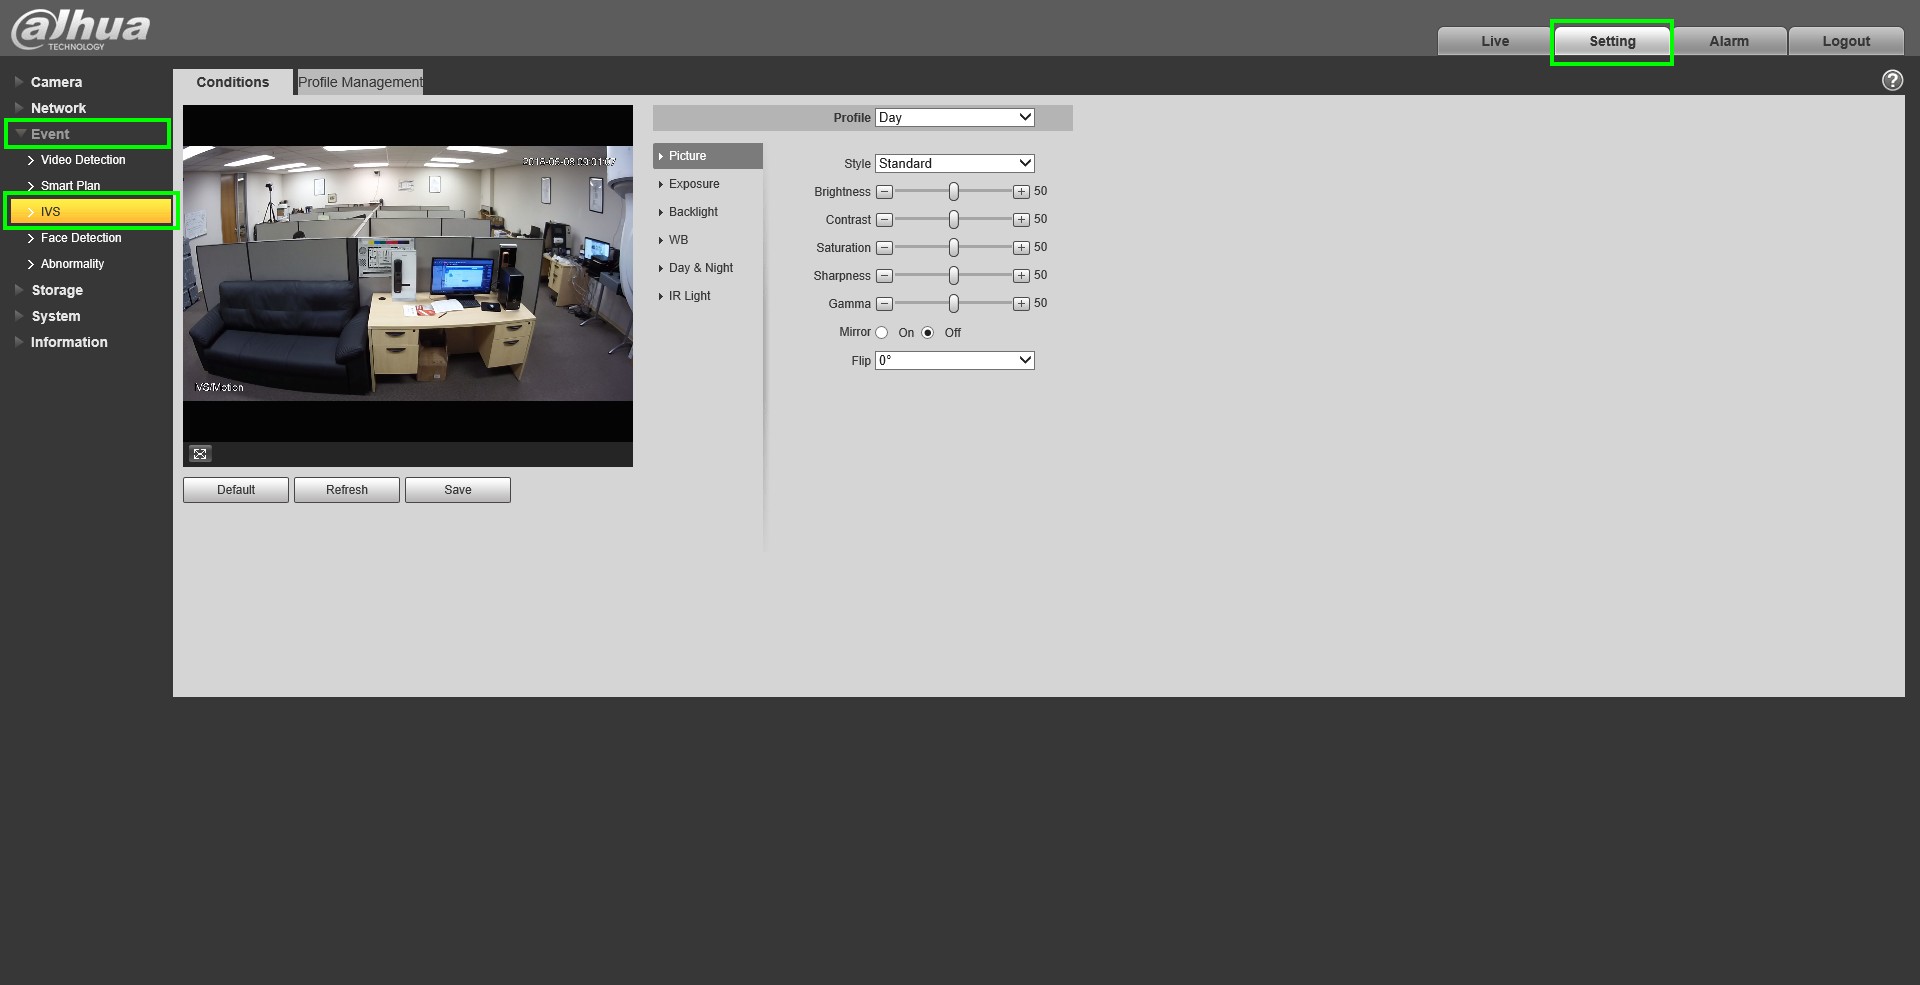Select IVS under Event

click(91, 212)
